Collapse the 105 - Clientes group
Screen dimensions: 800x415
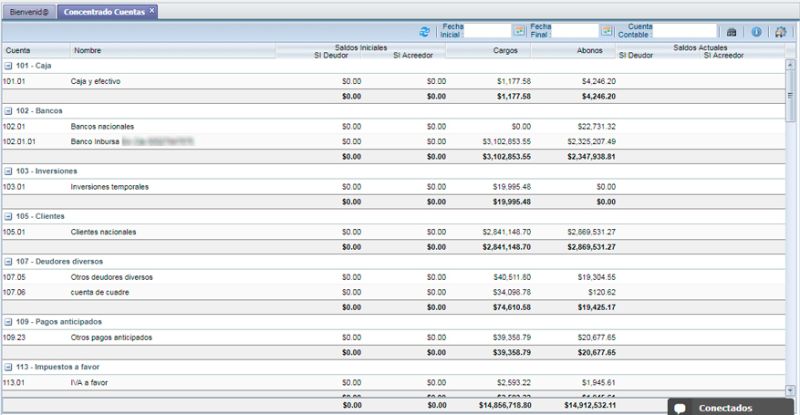pos(8,216)
